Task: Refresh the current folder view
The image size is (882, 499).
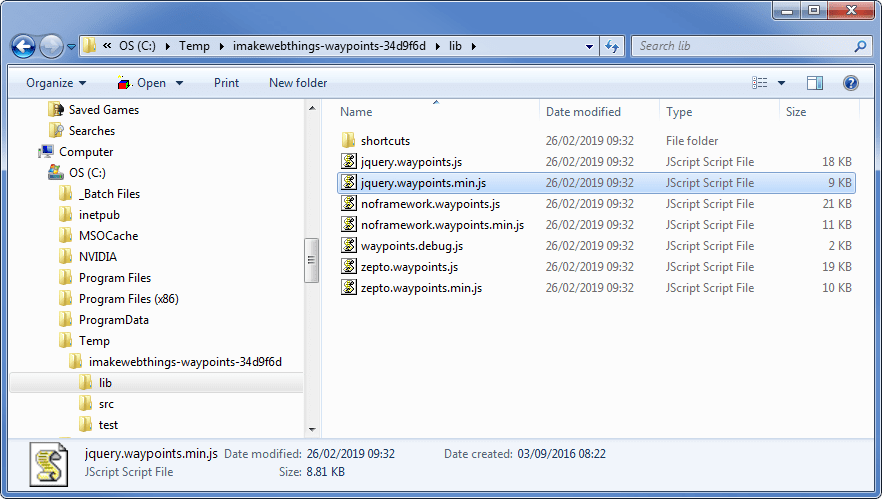Action: point(612,47)
